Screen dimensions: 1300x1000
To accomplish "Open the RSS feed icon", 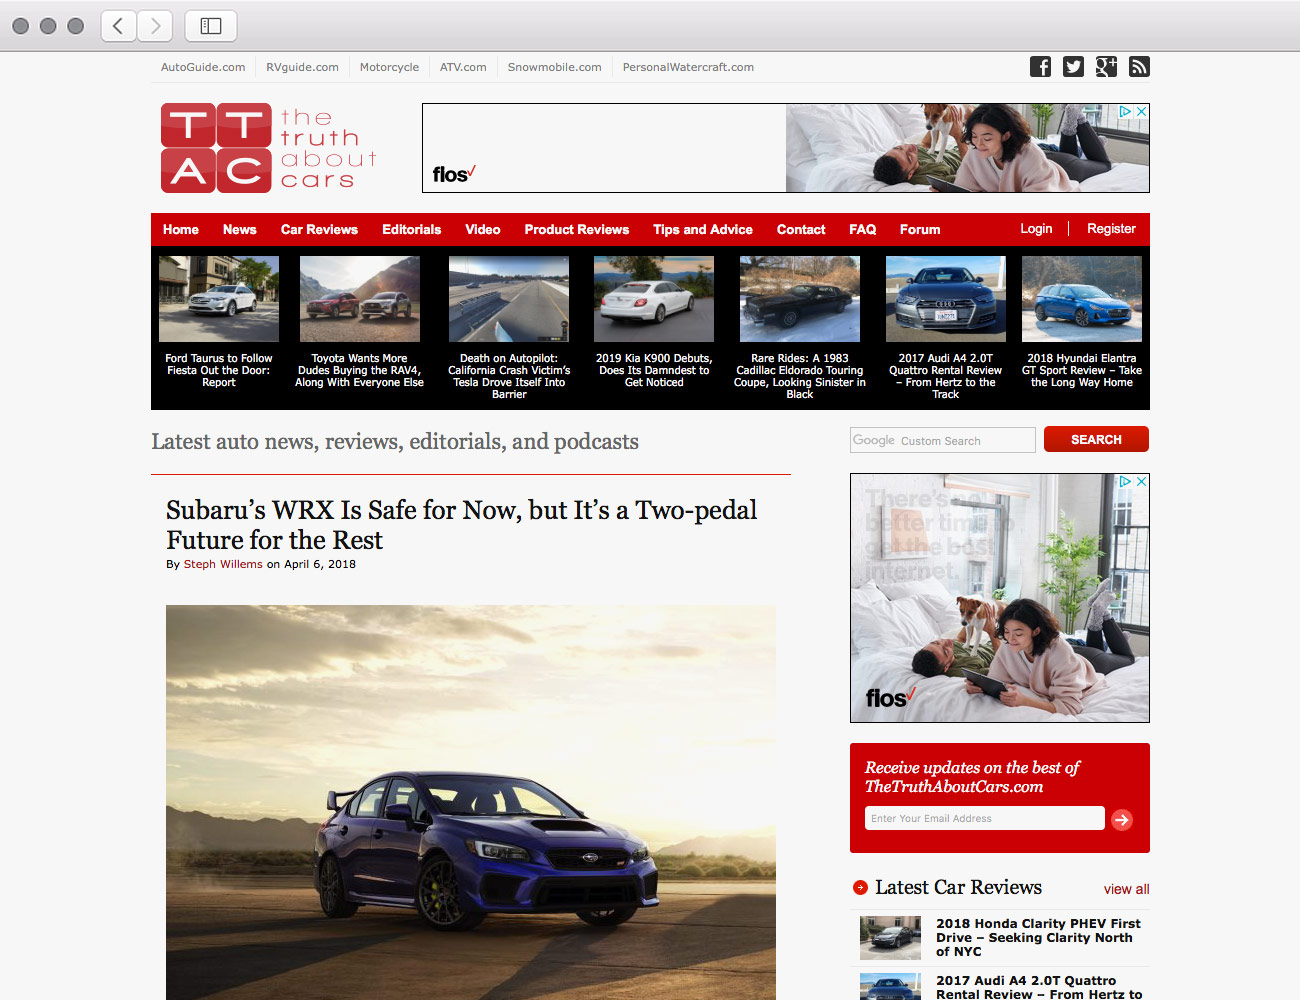I will point(1139,67).
